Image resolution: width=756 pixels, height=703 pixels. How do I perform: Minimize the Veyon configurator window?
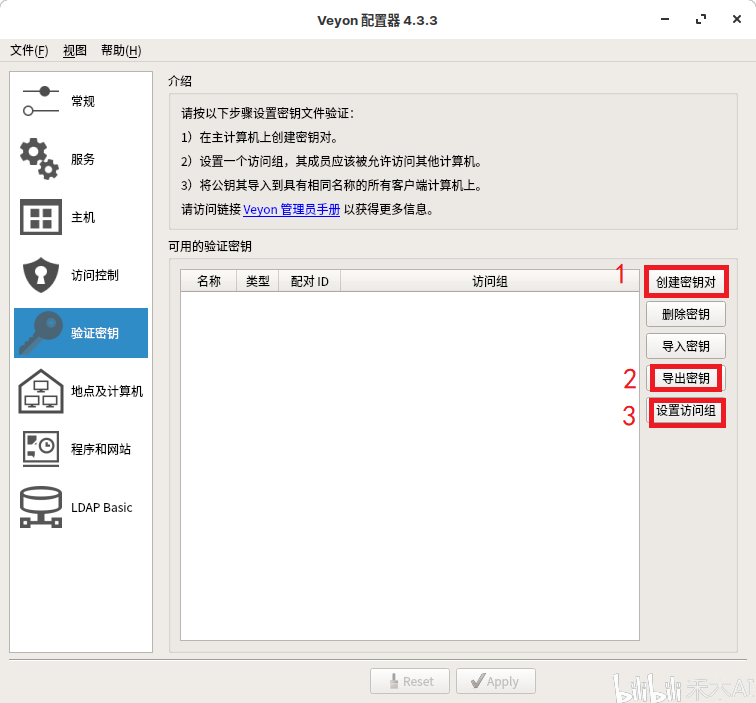tap(665, 19)
